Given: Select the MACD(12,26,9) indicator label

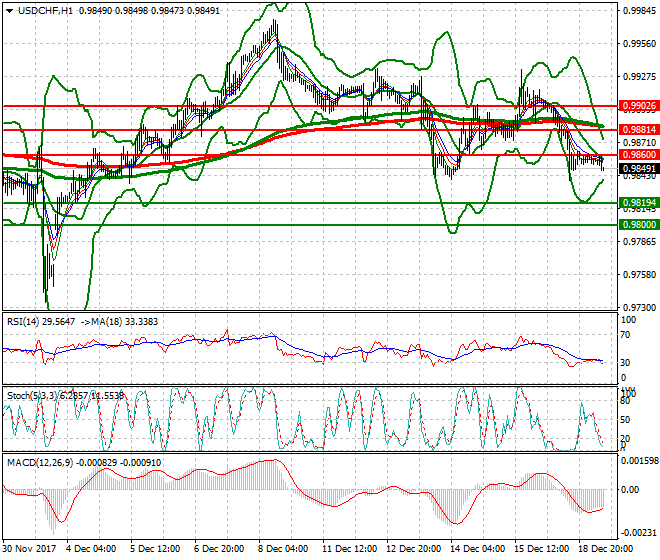Looking at the screenshot, I should (x=40, y=463).
